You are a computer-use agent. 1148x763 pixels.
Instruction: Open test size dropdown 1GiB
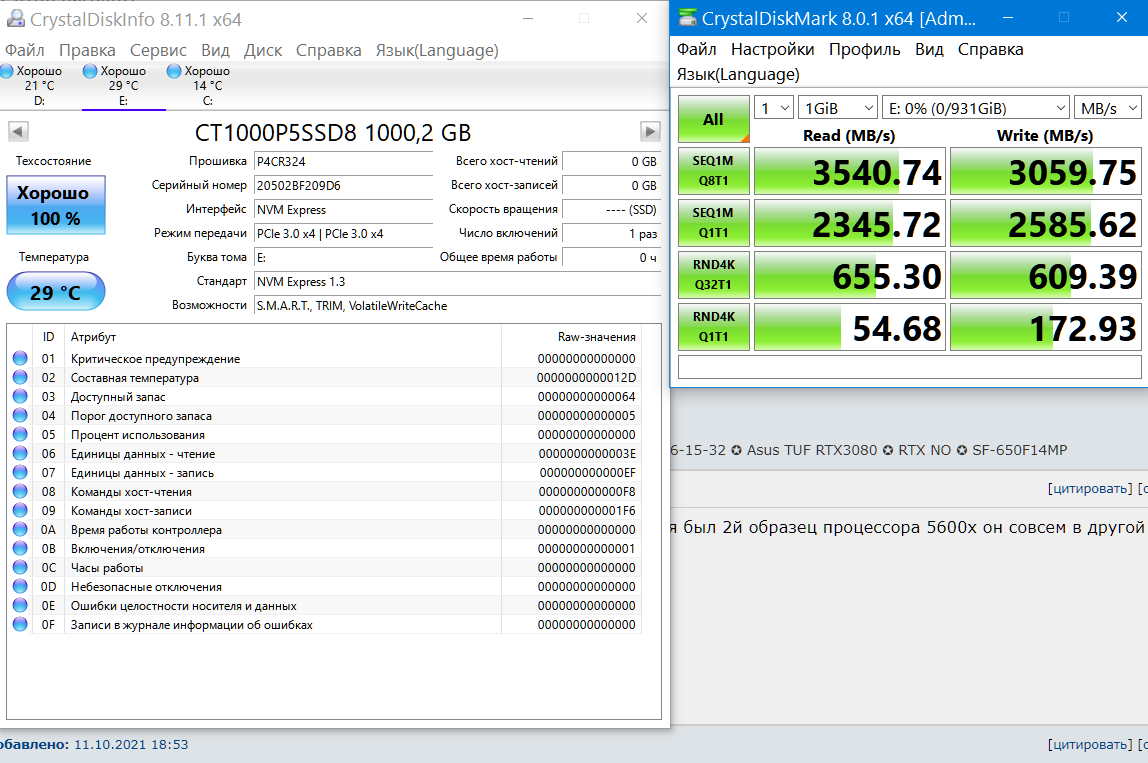[838, 108]
